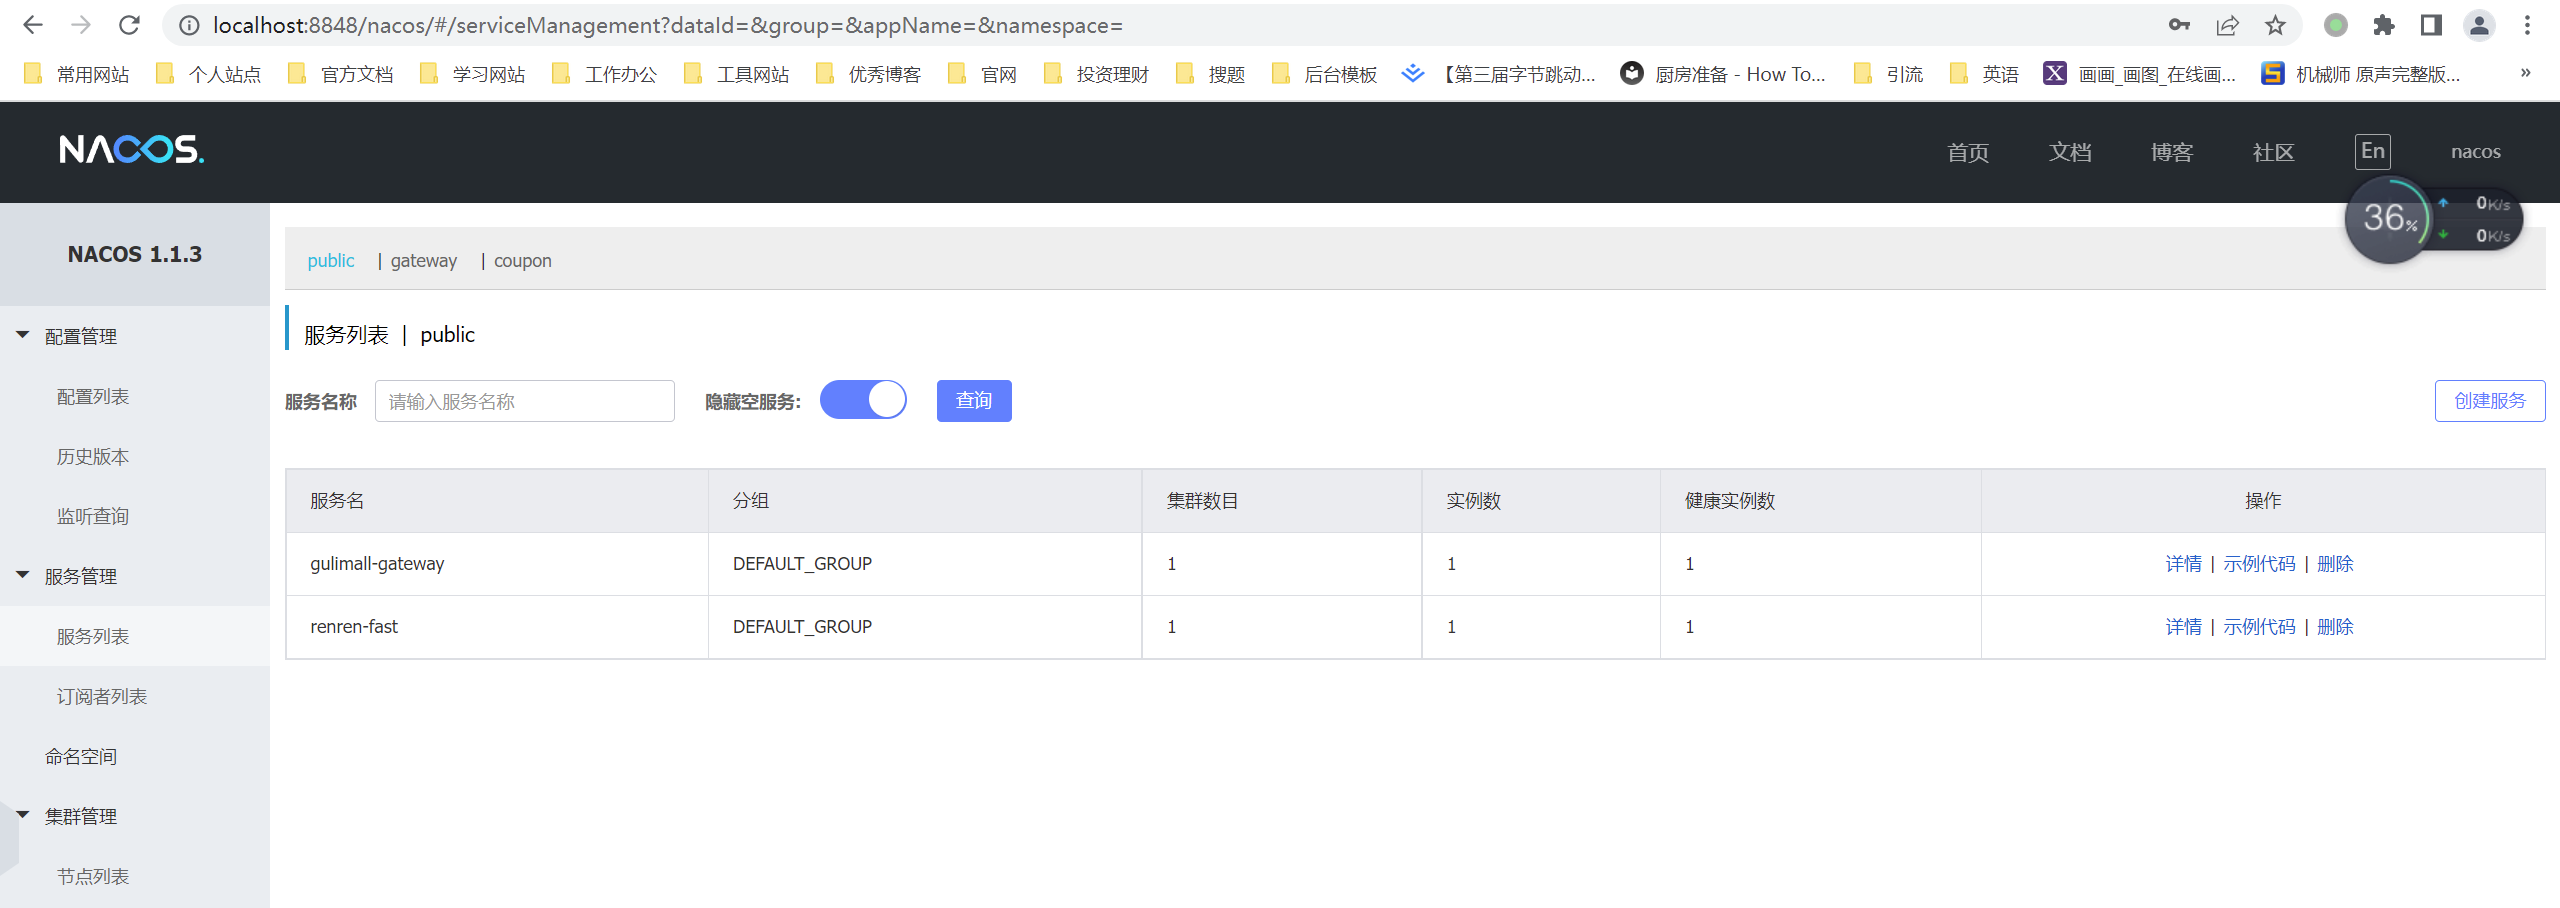Viewport: 2560px width, 908px height.
Task: Open the 画画_画图_在线画 bookmark
Action: click(2140, 74)
